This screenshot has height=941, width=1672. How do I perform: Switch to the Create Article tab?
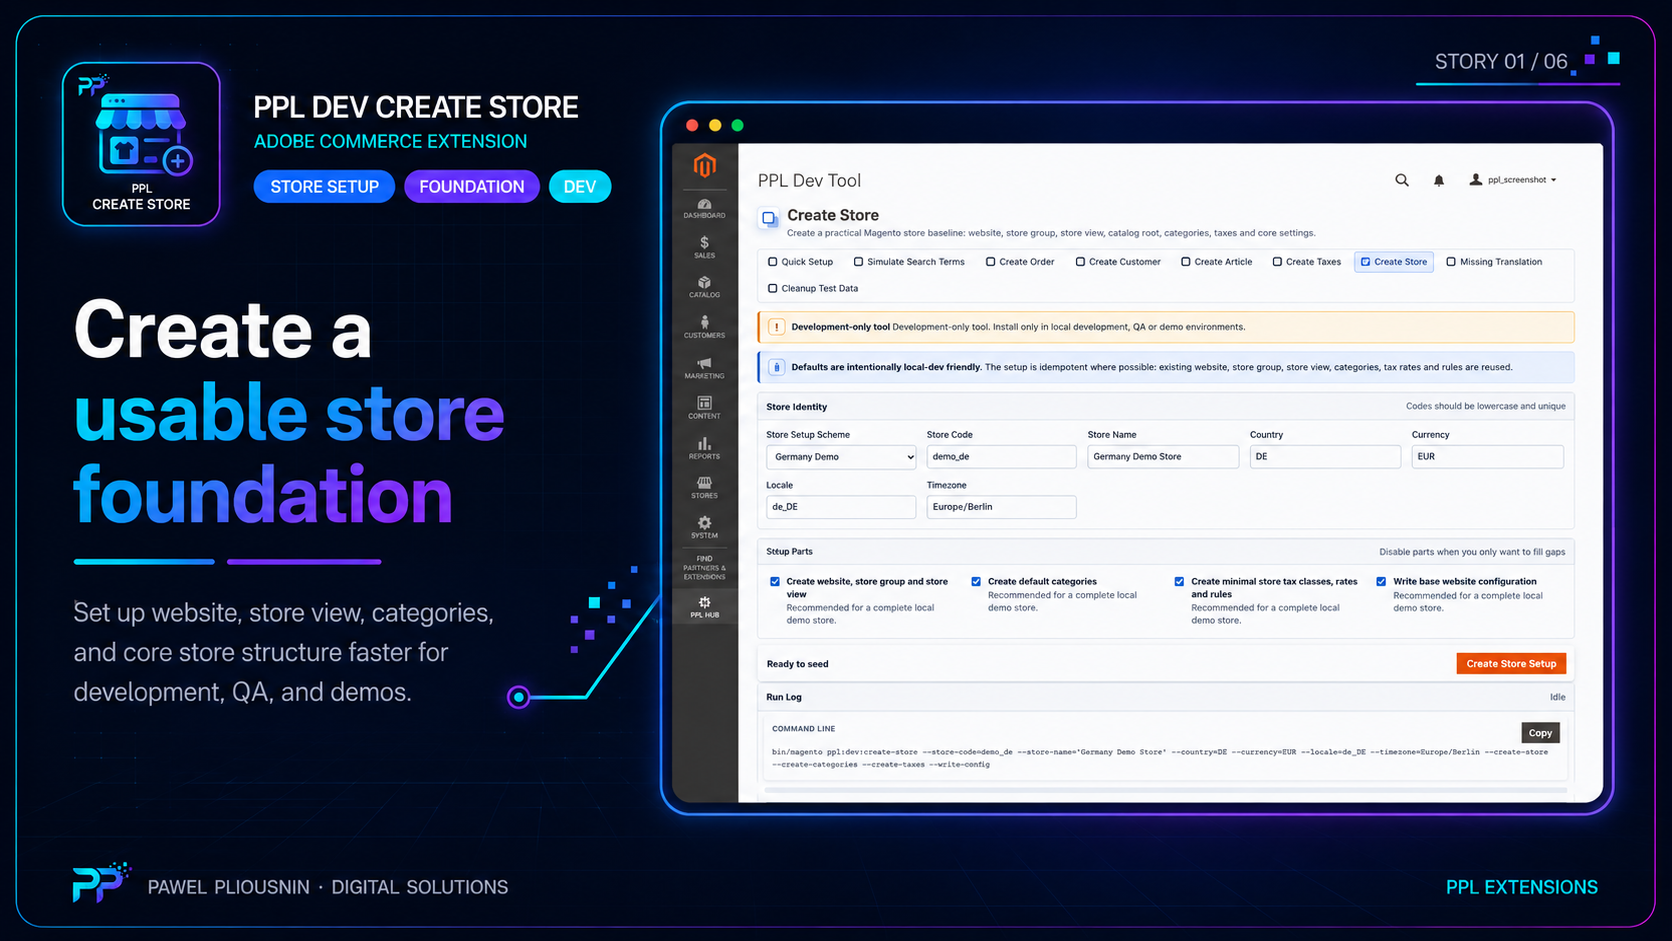pos(1216,262)
